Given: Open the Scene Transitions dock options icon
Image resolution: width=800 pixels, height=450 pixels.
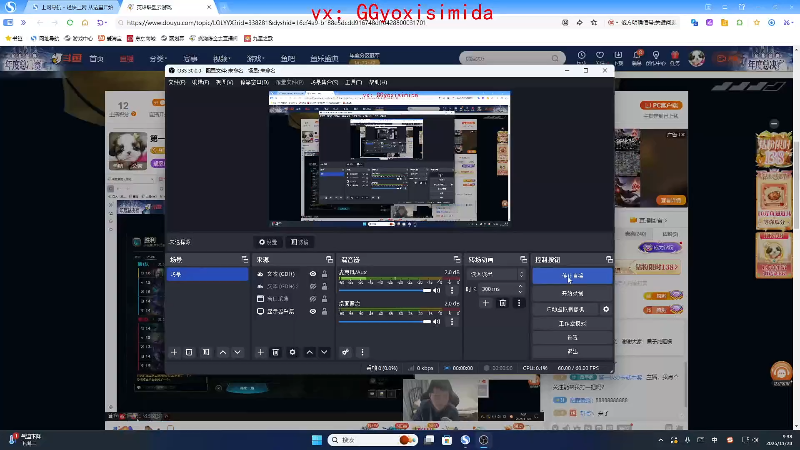Looking at the screenshot, I should pos(523,260).
